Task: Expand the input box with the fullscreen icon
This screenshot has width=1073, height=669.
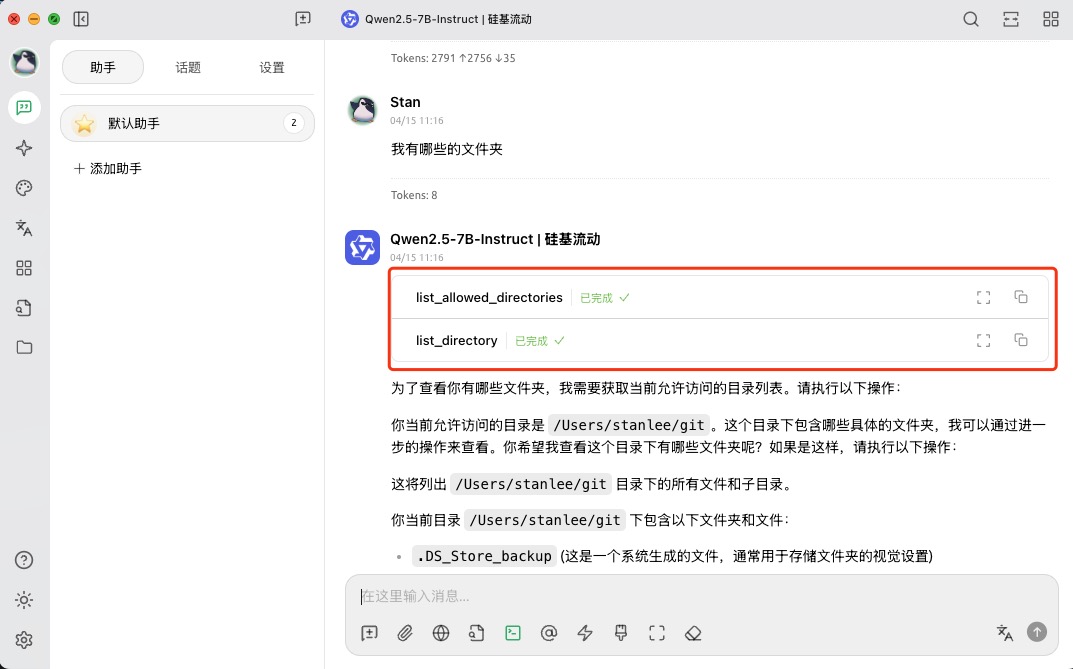Action: click(657, 633)
